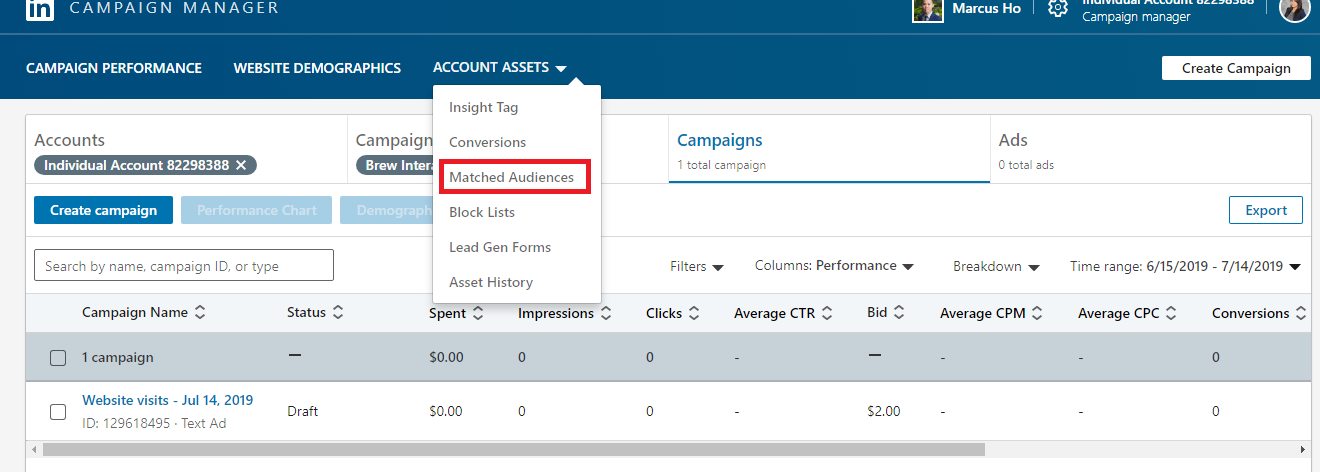Collapse the Account Assets dropdown menu
Image resolution: width=1320 pixels, height=472 pixels.
click(500, 68)
